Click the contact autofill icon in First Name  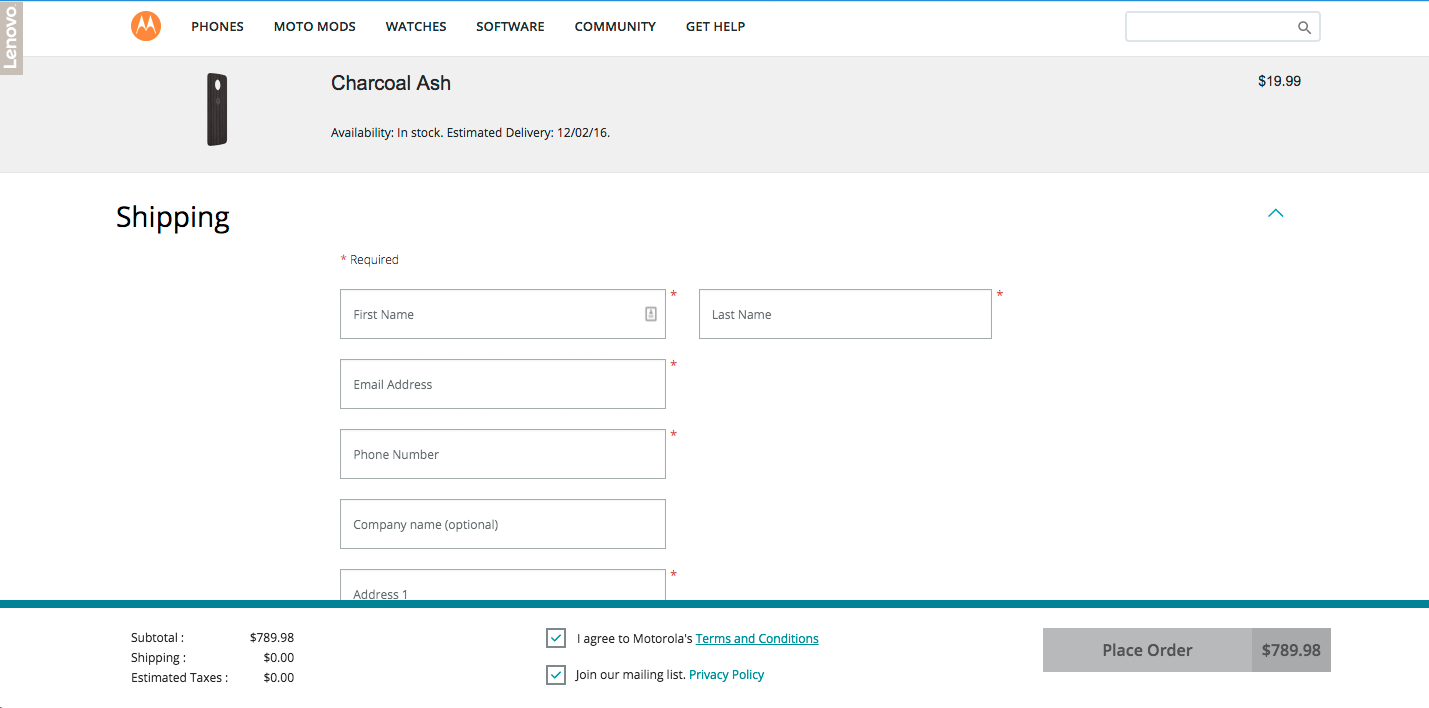[651, 314]
